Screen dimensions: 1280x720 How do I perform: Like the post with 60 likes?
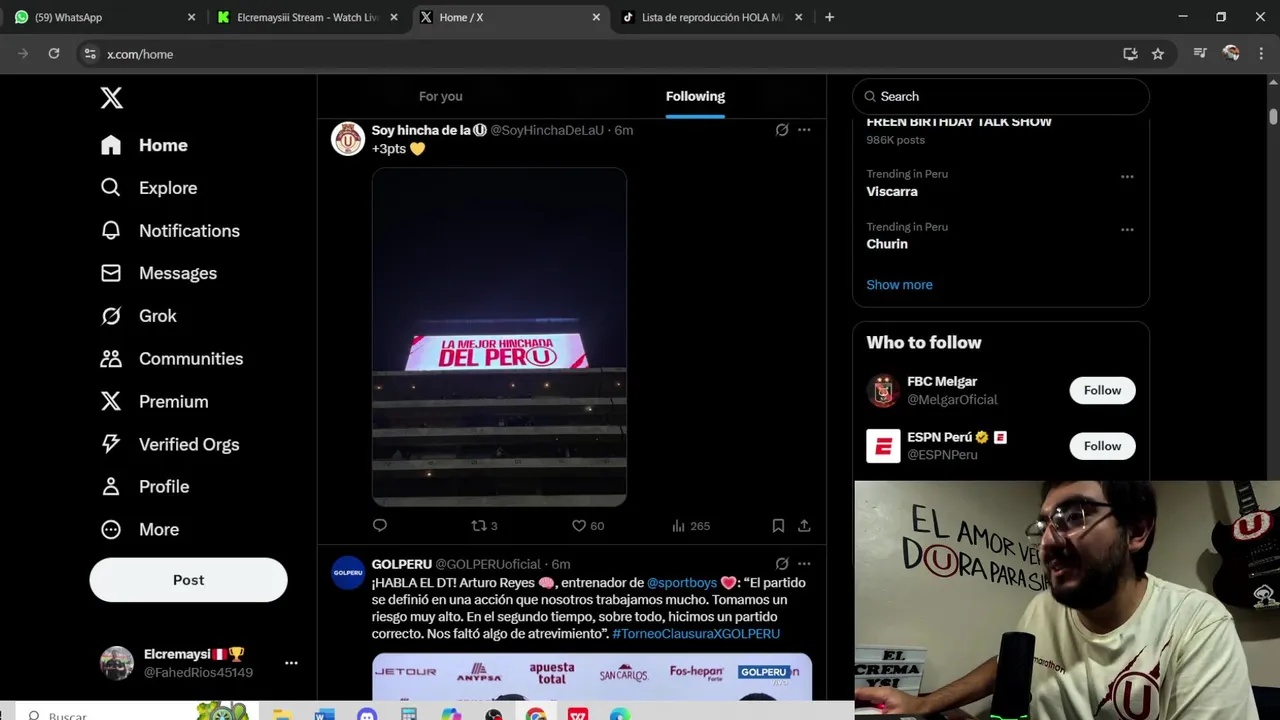(587, 526)
